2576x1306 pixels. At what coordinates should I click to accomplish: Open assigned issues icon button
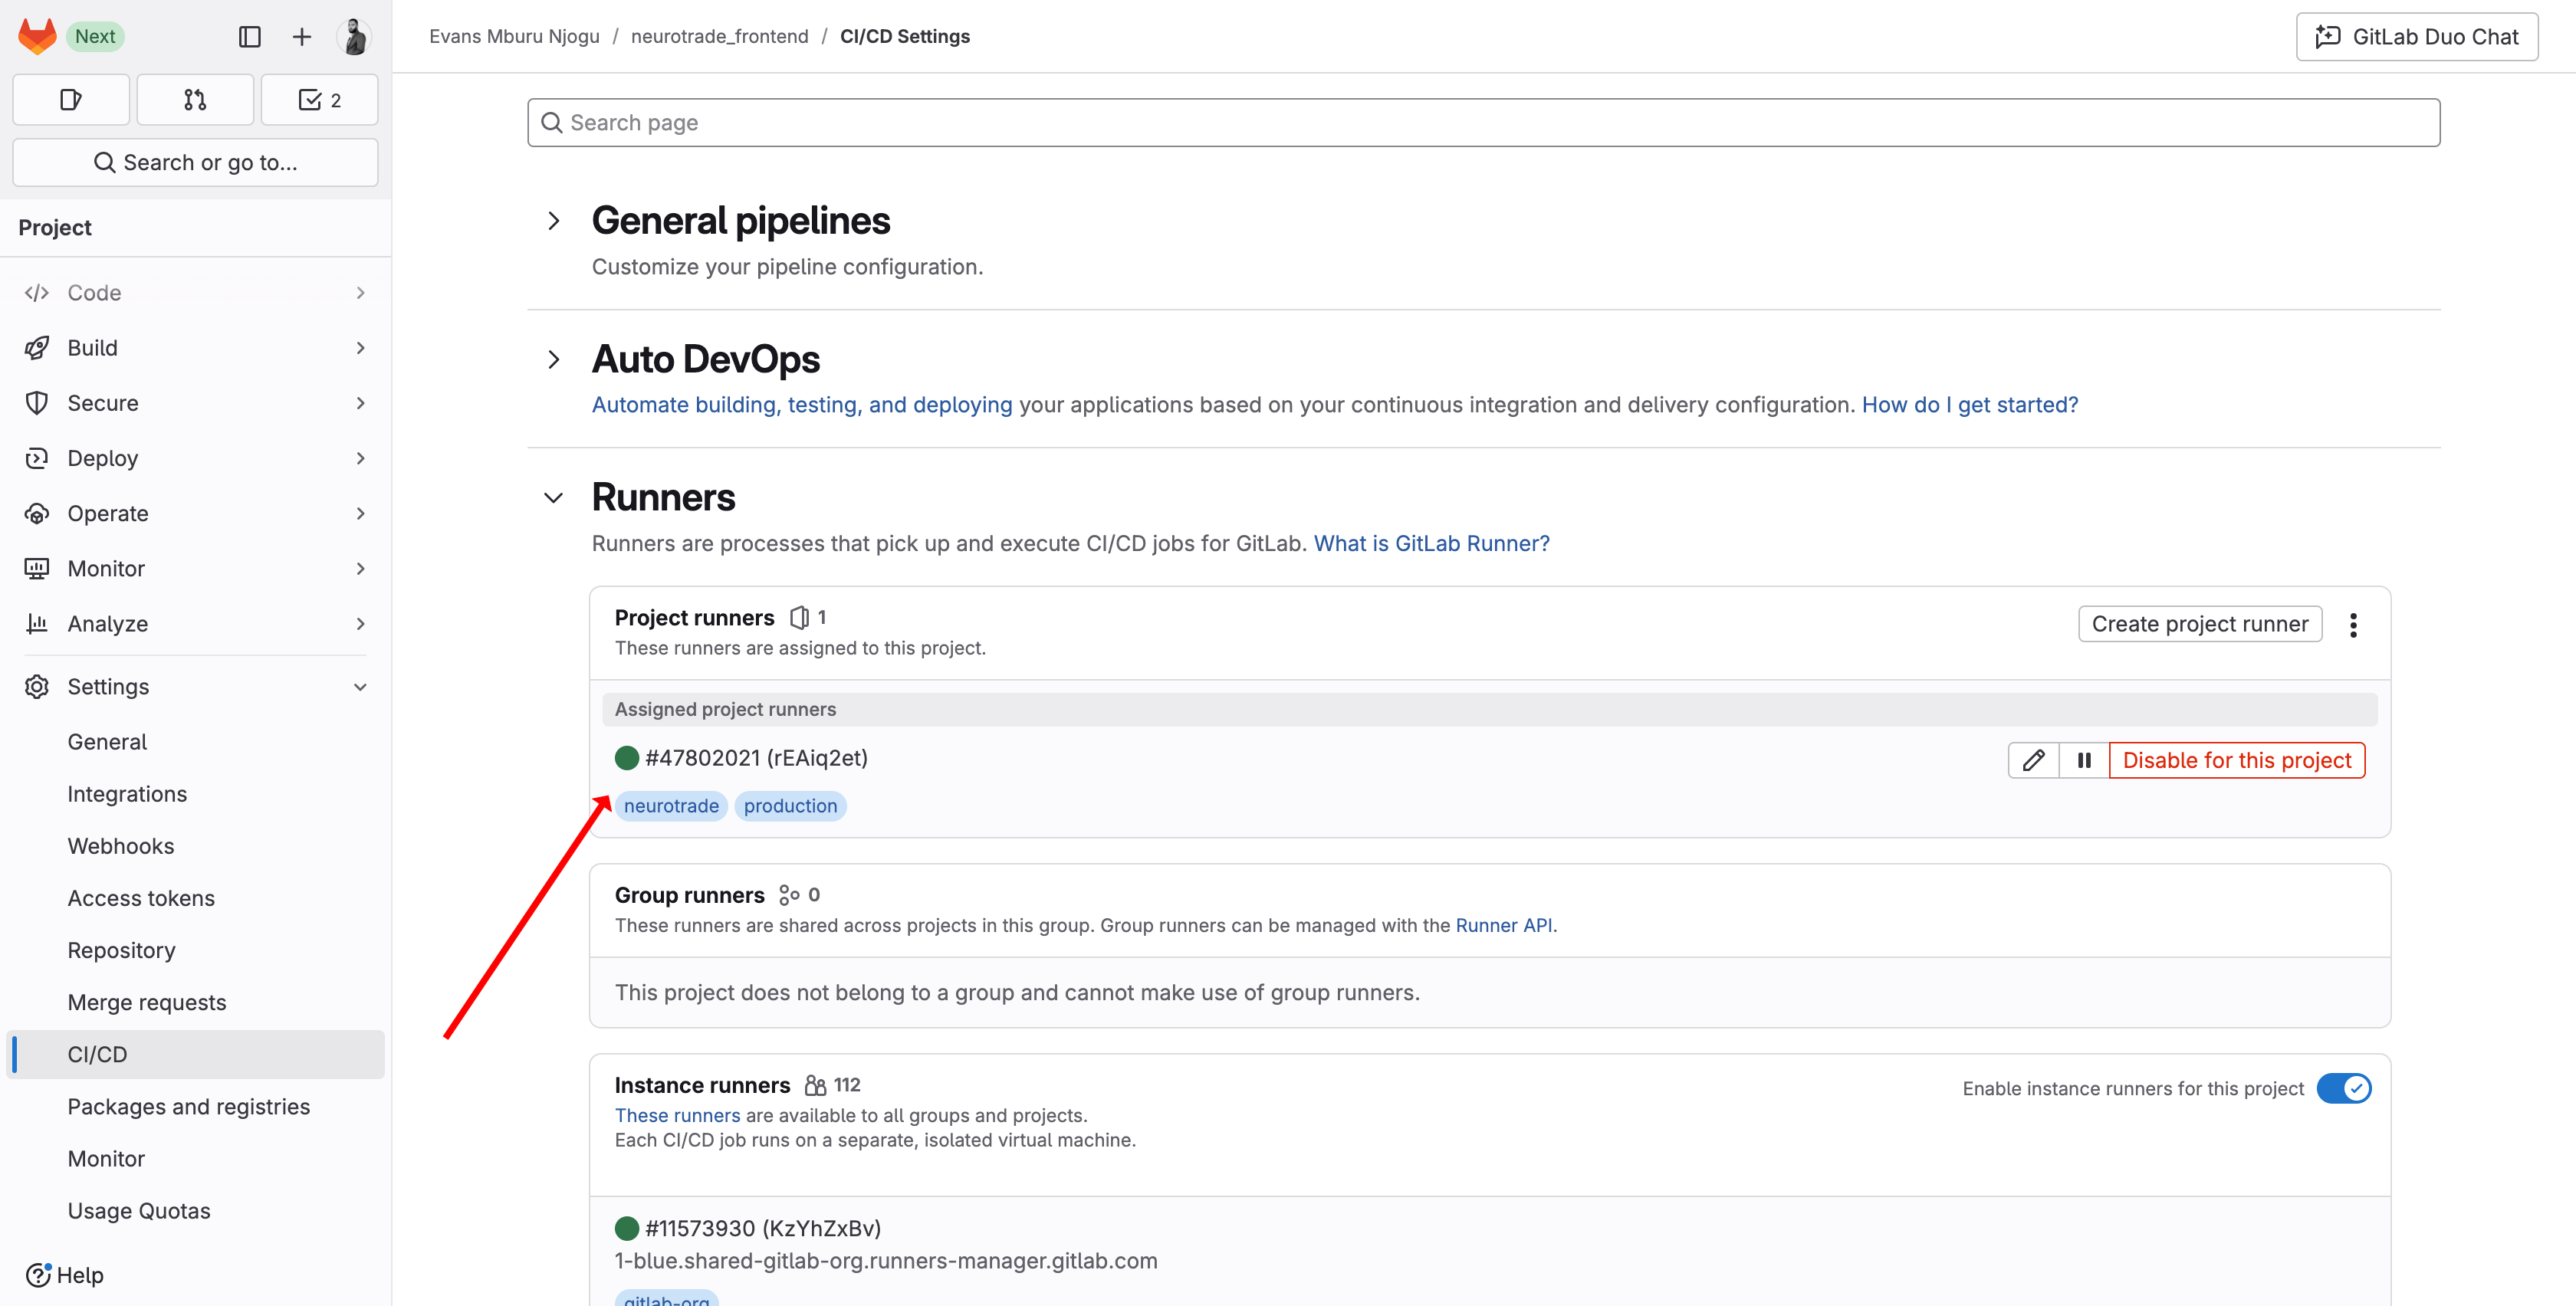point(71,100)
